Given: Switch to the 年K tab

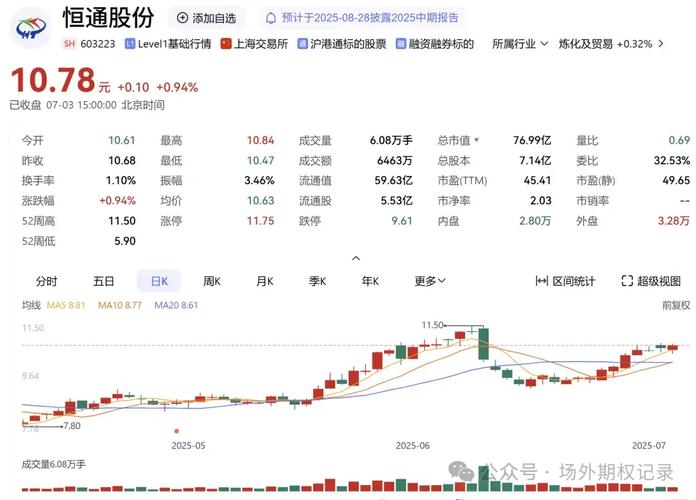Looking at the screenshot, I should click(370, 281).
